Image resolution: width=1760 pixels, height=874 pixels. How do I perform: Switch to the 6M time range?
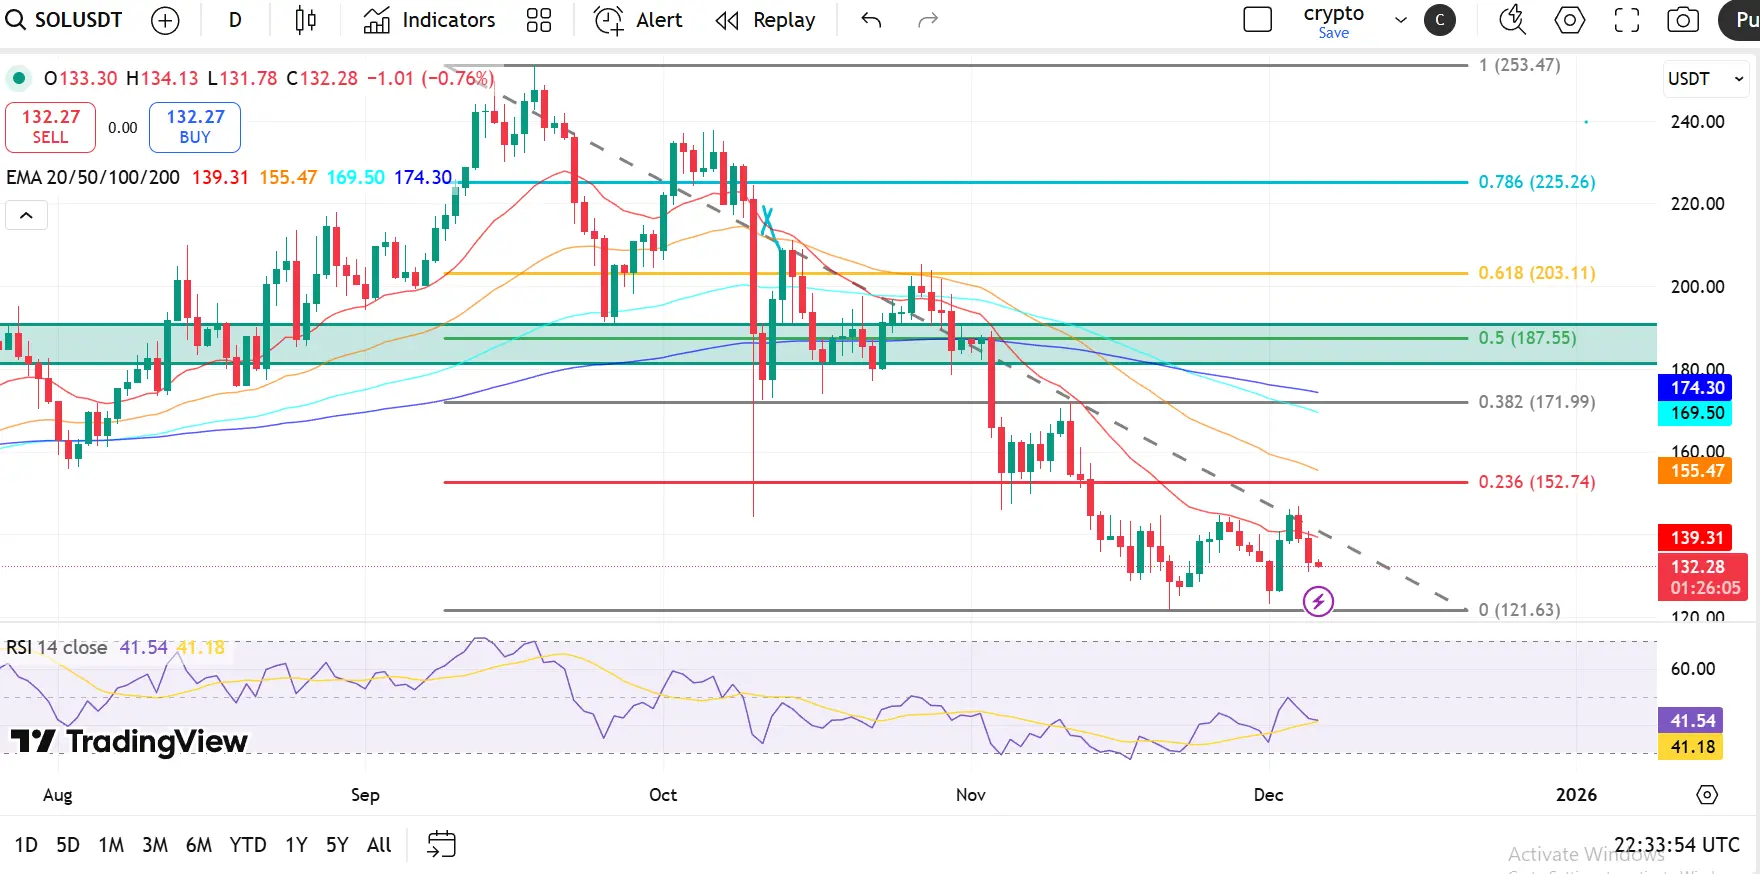click(199, 845)
